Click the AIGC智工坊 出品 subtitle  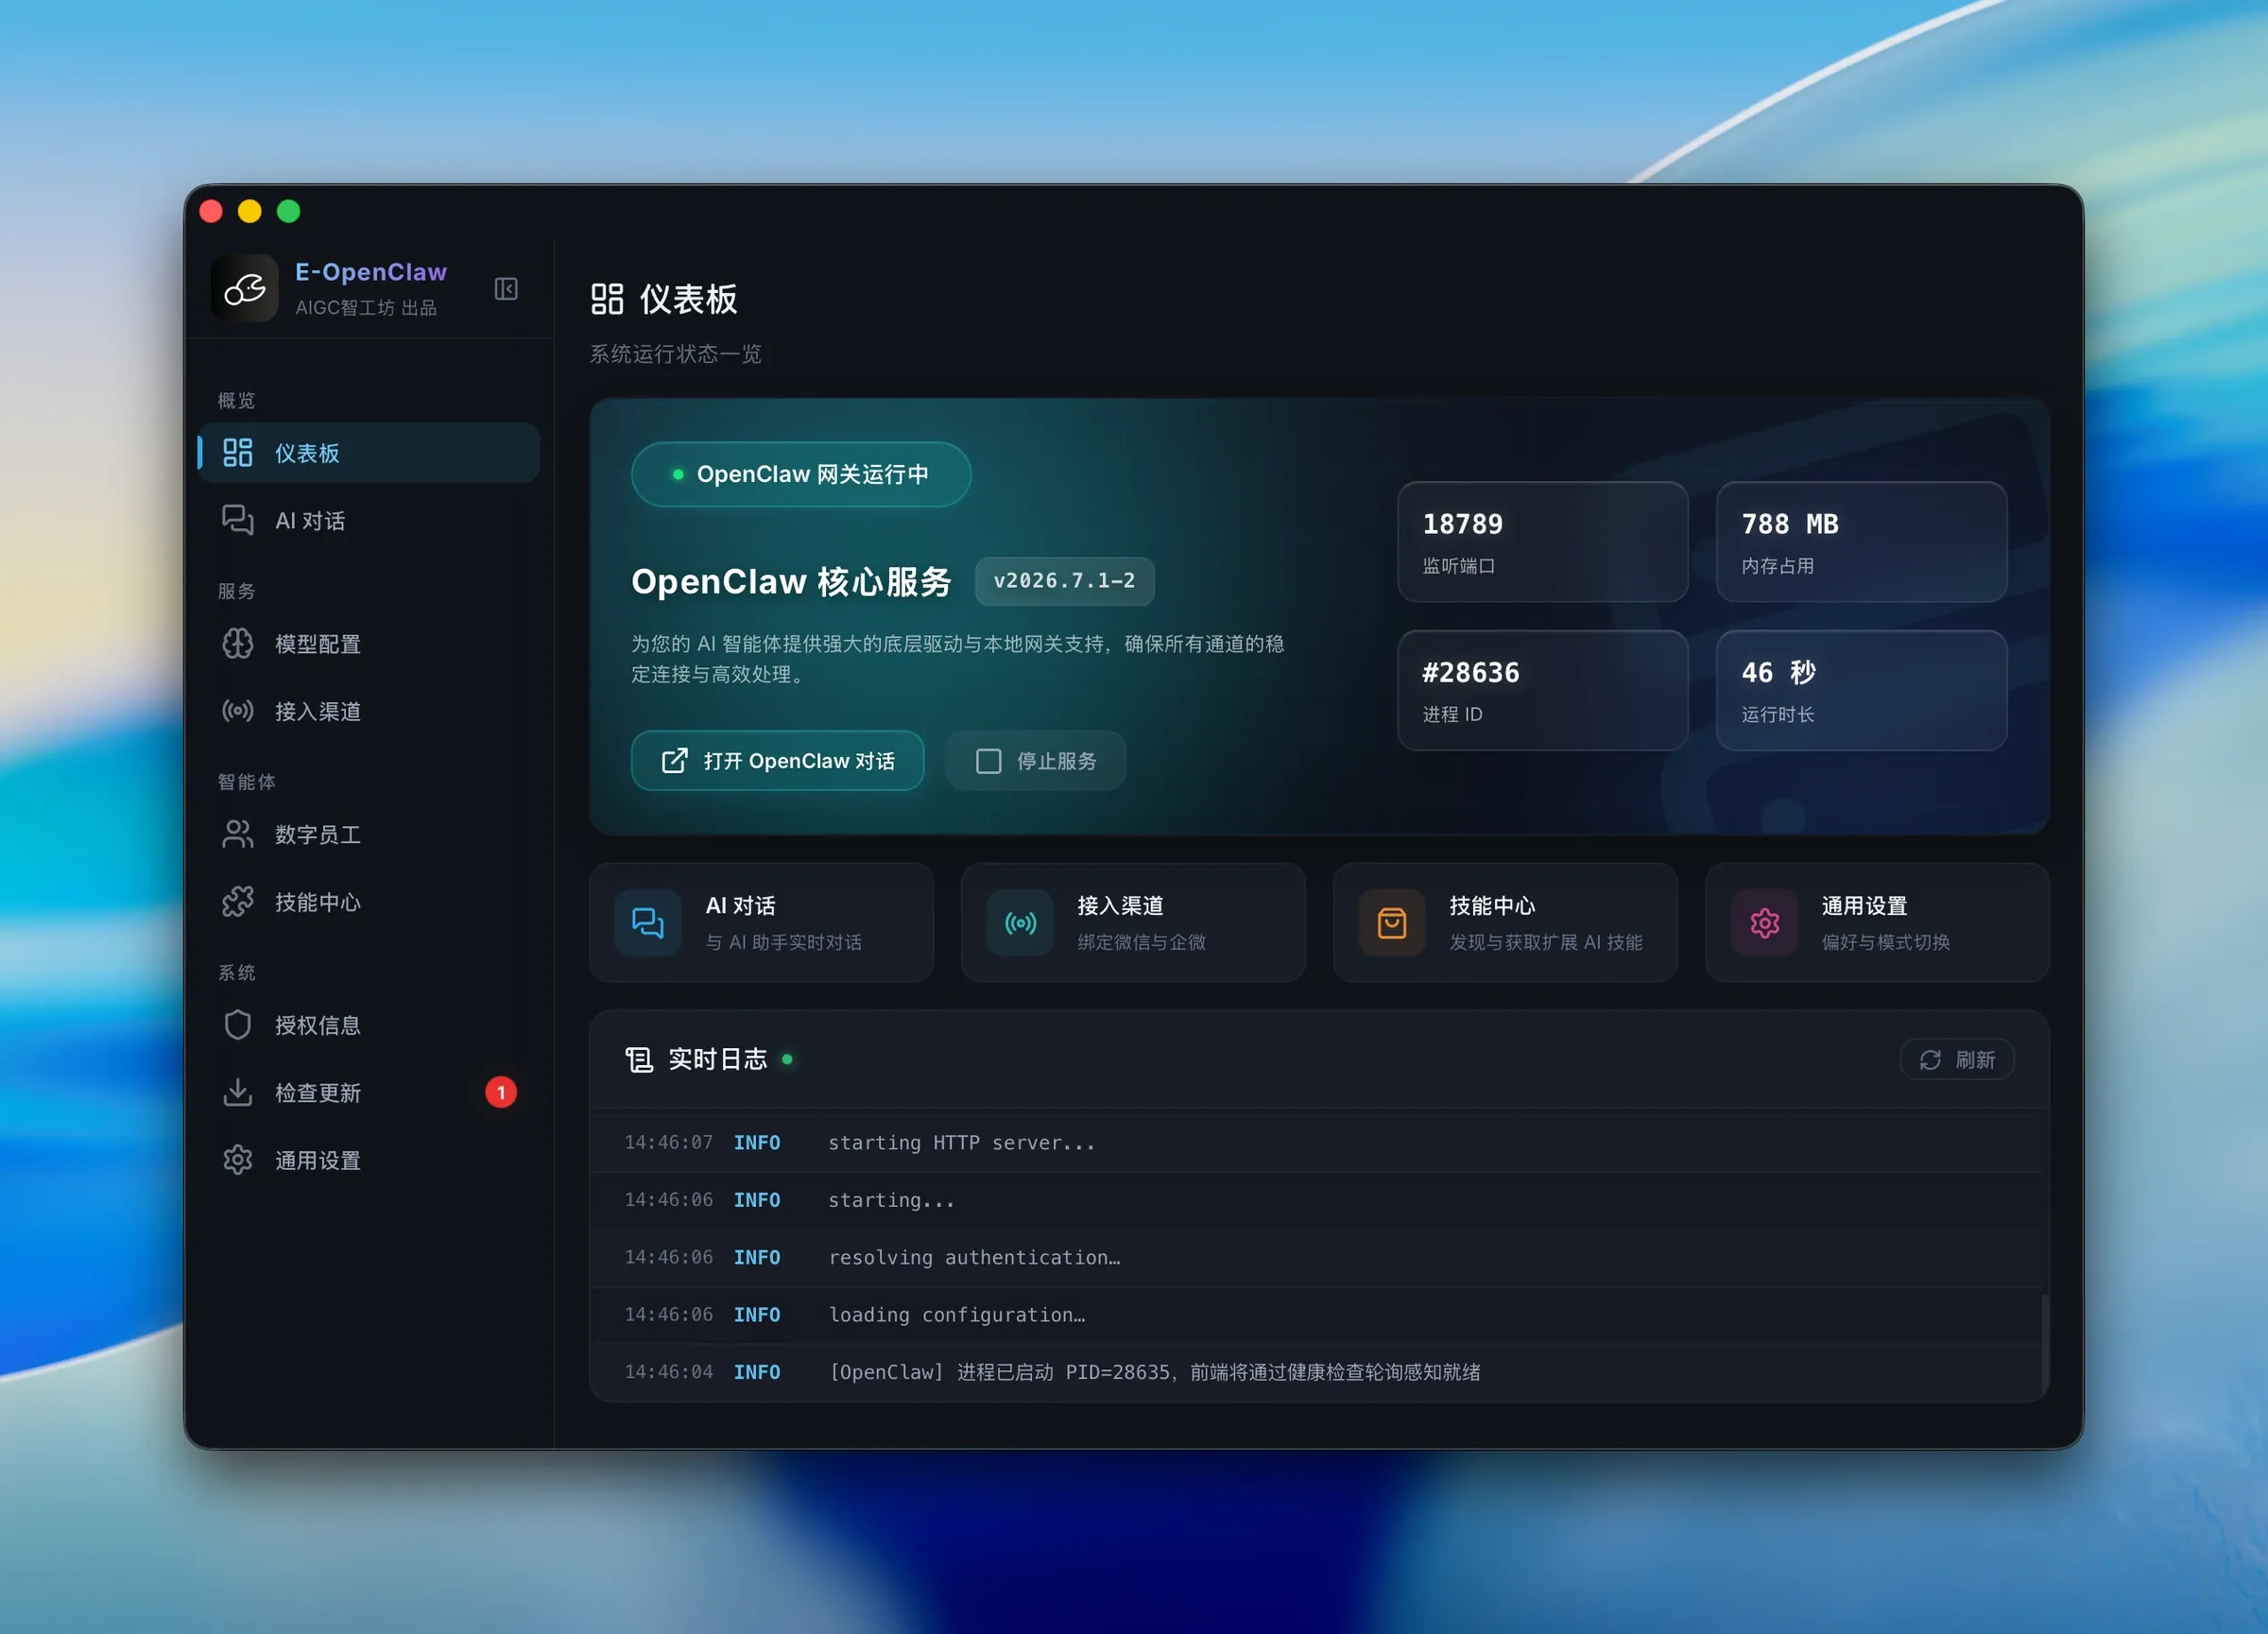tap(366, 308)
